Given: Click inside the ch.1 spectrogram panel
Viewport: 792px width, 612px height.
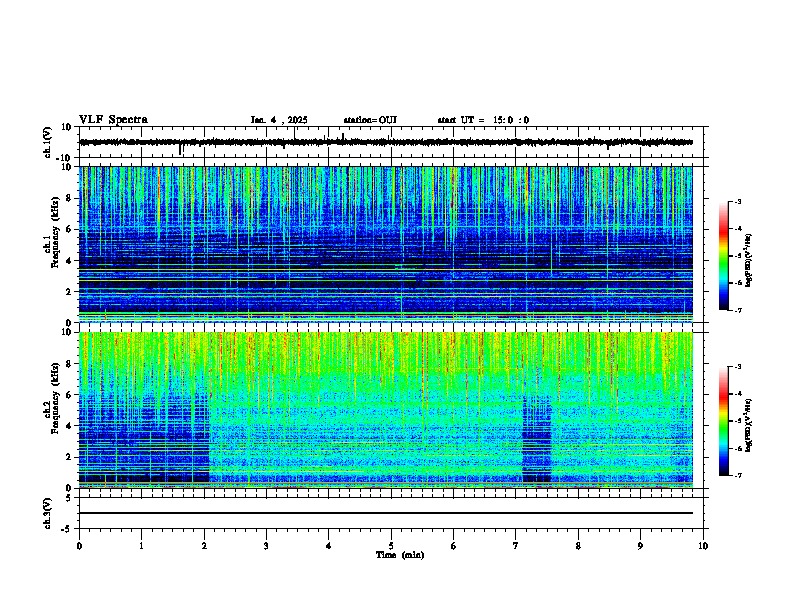Looking at the screenshot, I should 386,244.
